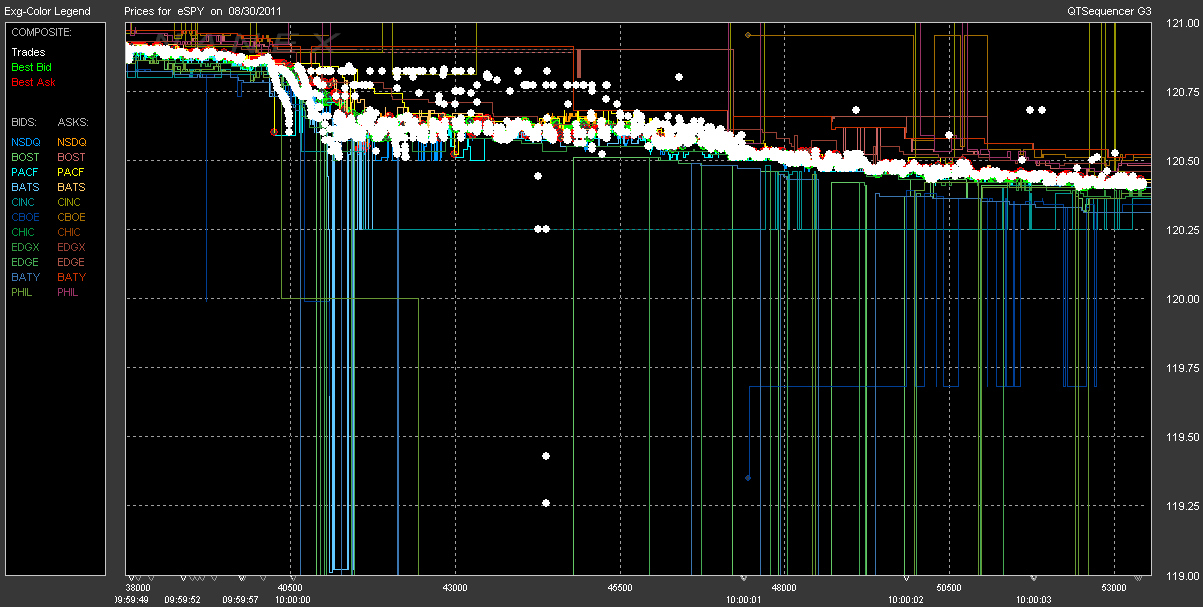The width and height of the screenshot is (1203, 607).
Task: Click the 120.25 price axis label
Action: (x=1182, y=230)
